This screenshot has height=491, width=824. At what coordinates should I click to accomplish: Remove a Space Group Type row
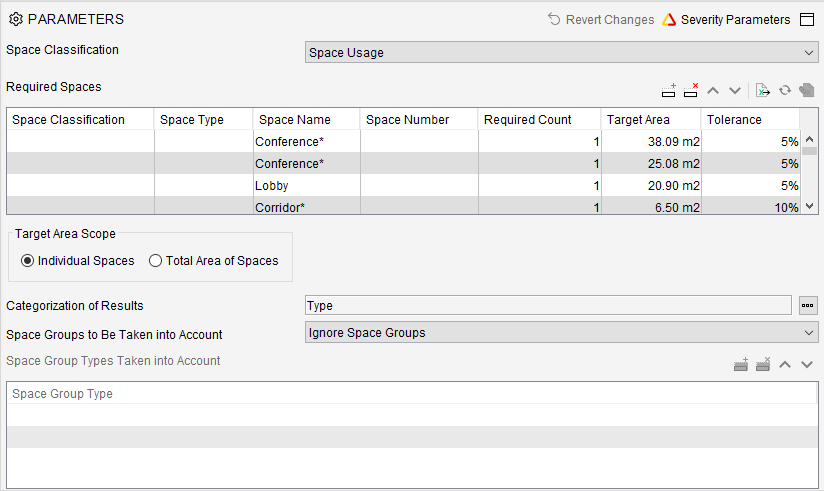click(x=763, y=364)
